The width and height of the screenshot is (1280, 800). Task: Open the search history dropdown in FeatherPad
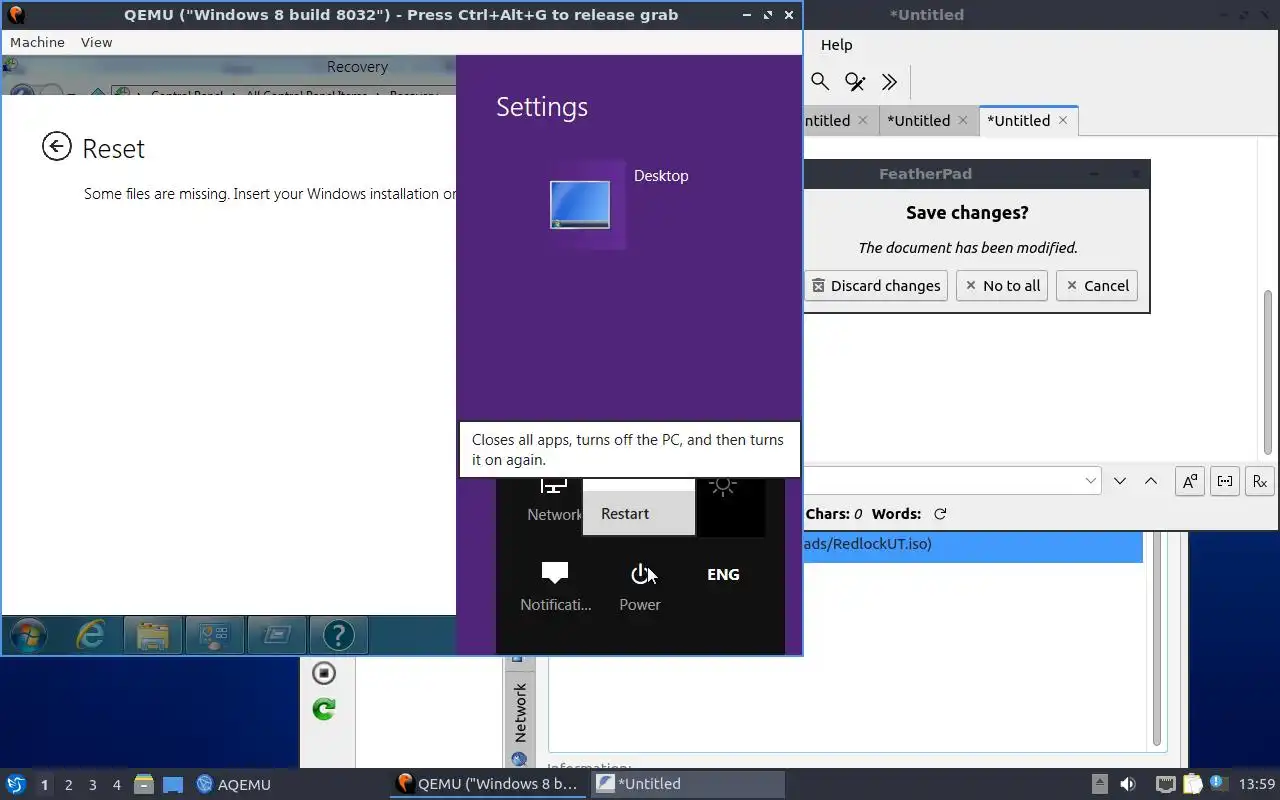(x=1090, y=481)
